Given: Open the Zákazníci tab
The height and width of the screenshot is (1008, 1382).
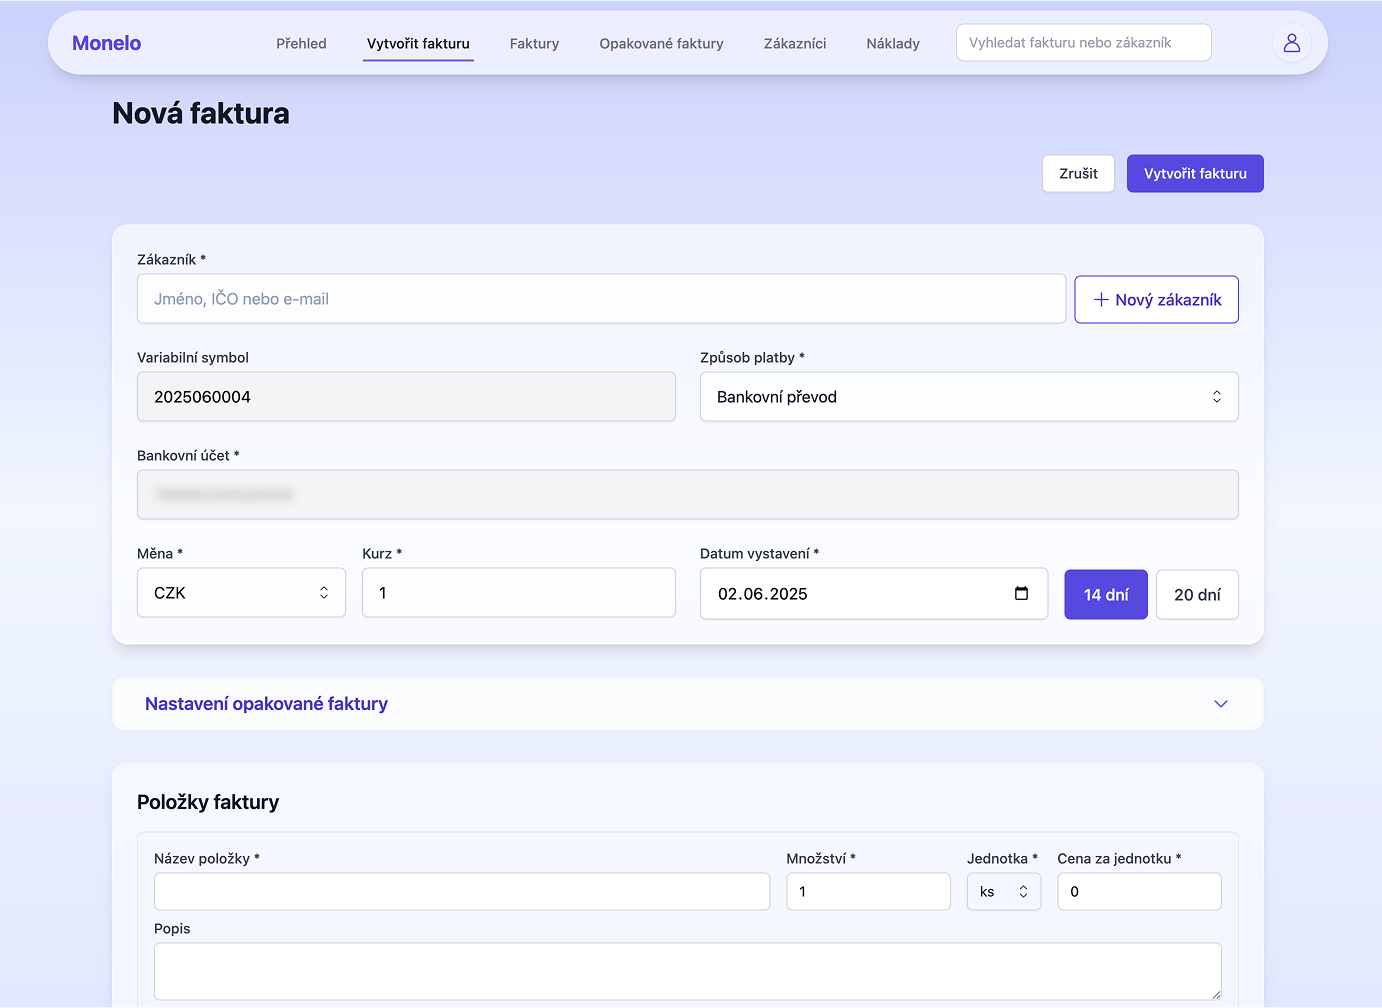Looking at the screenshot, I should 795,44.
